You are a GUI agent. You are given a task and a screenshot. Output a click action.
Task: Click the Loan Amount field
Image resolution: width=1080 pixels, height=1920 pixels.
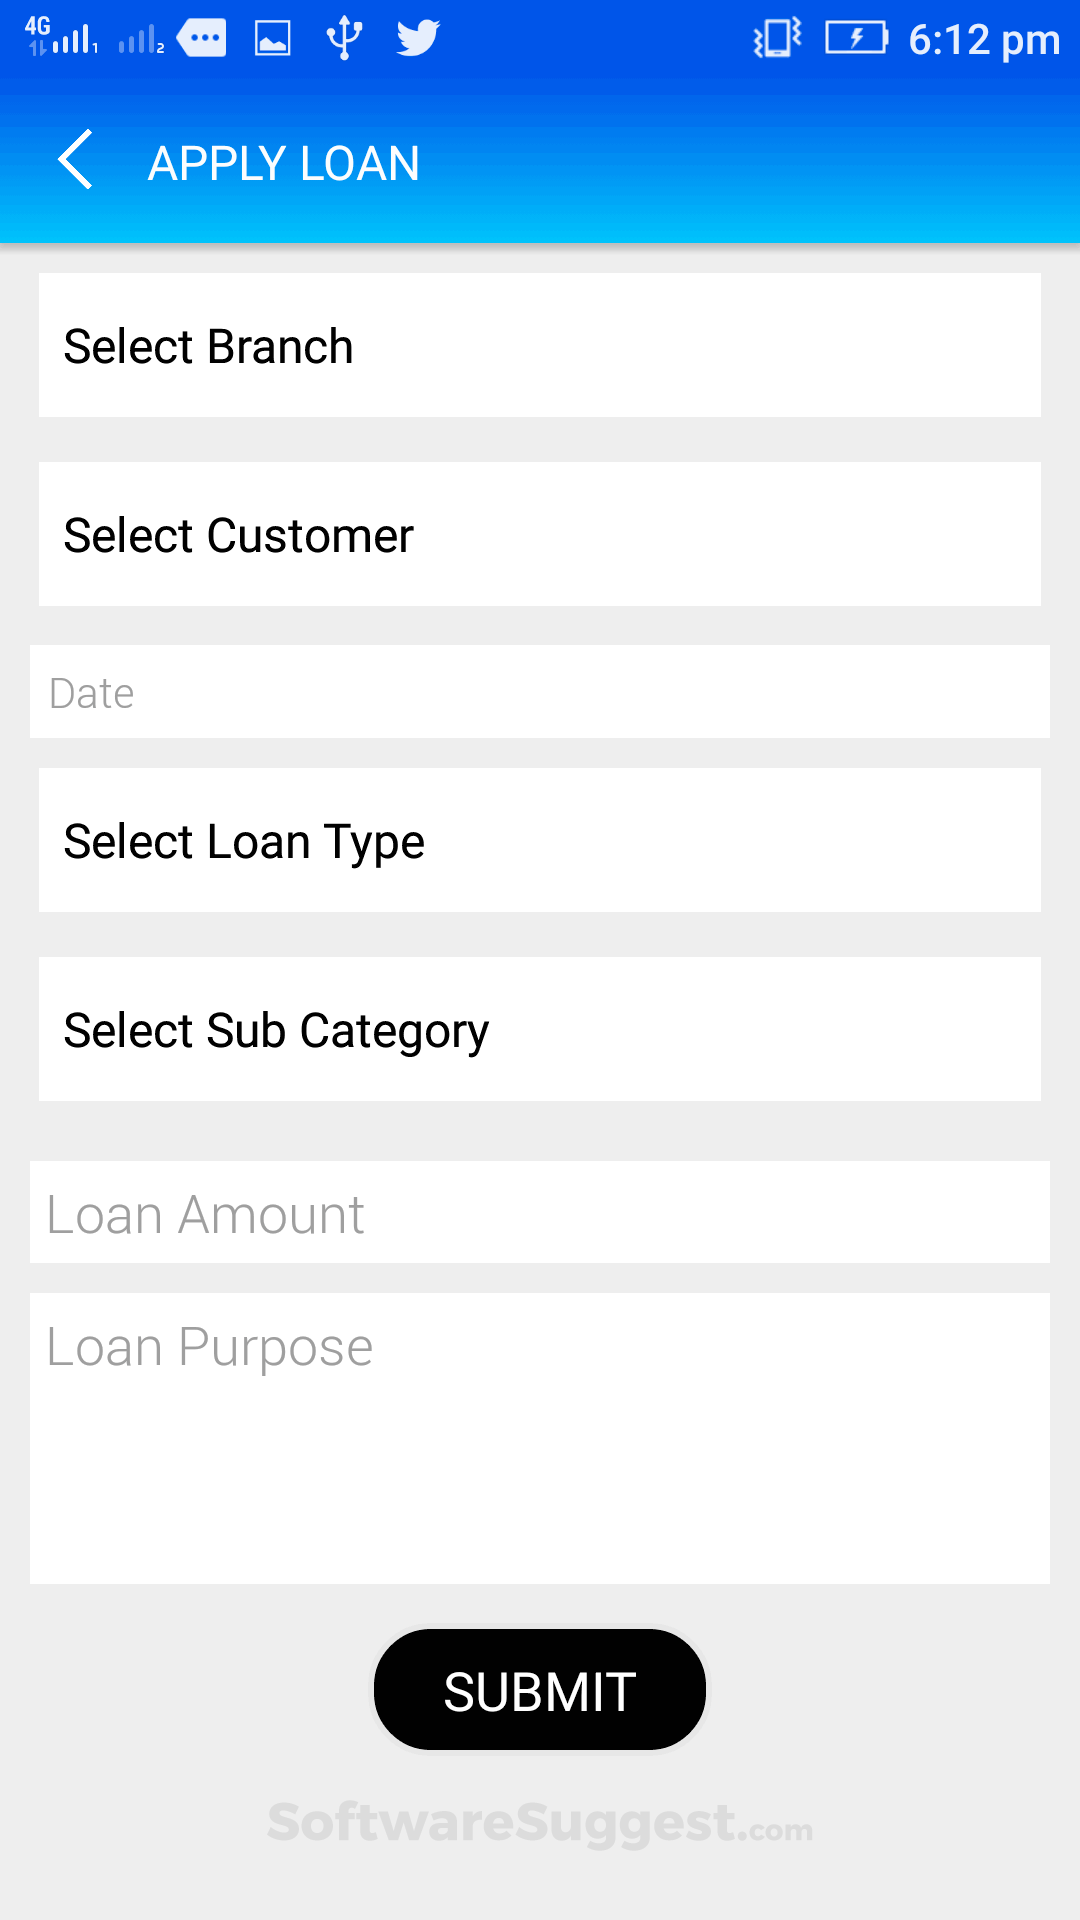point(540,1213)
